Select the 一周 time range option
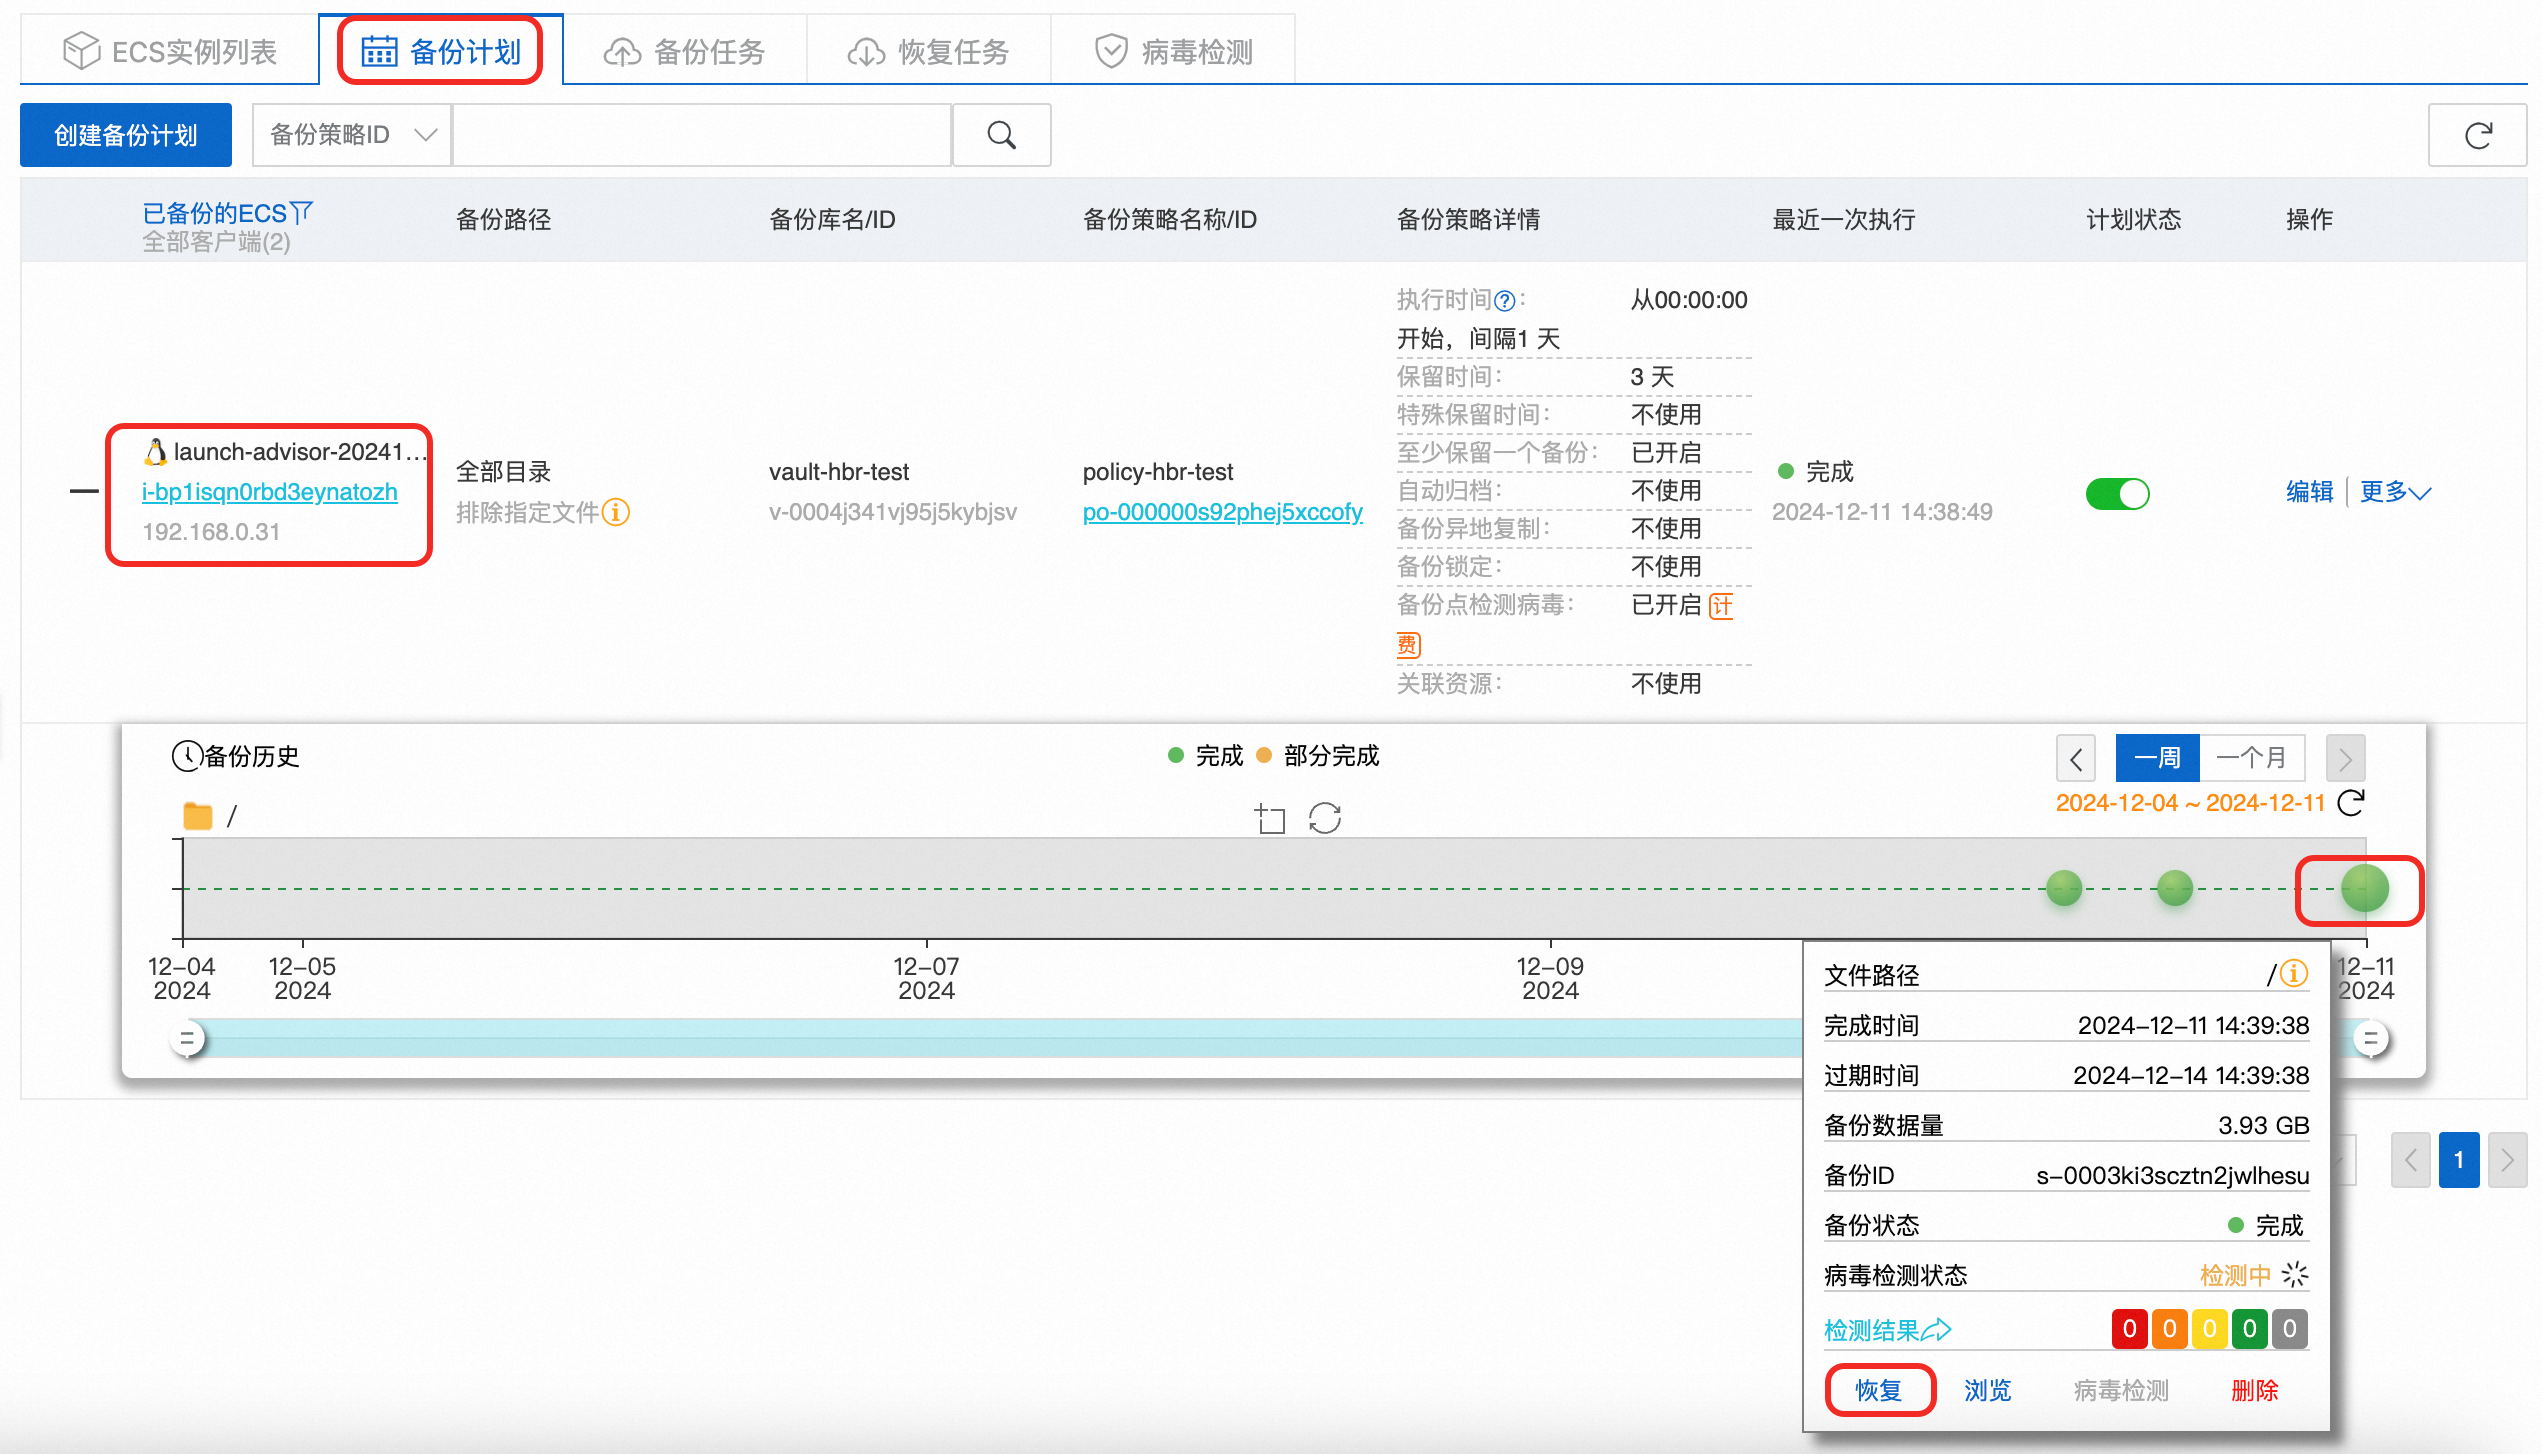 pos(2157,758)
